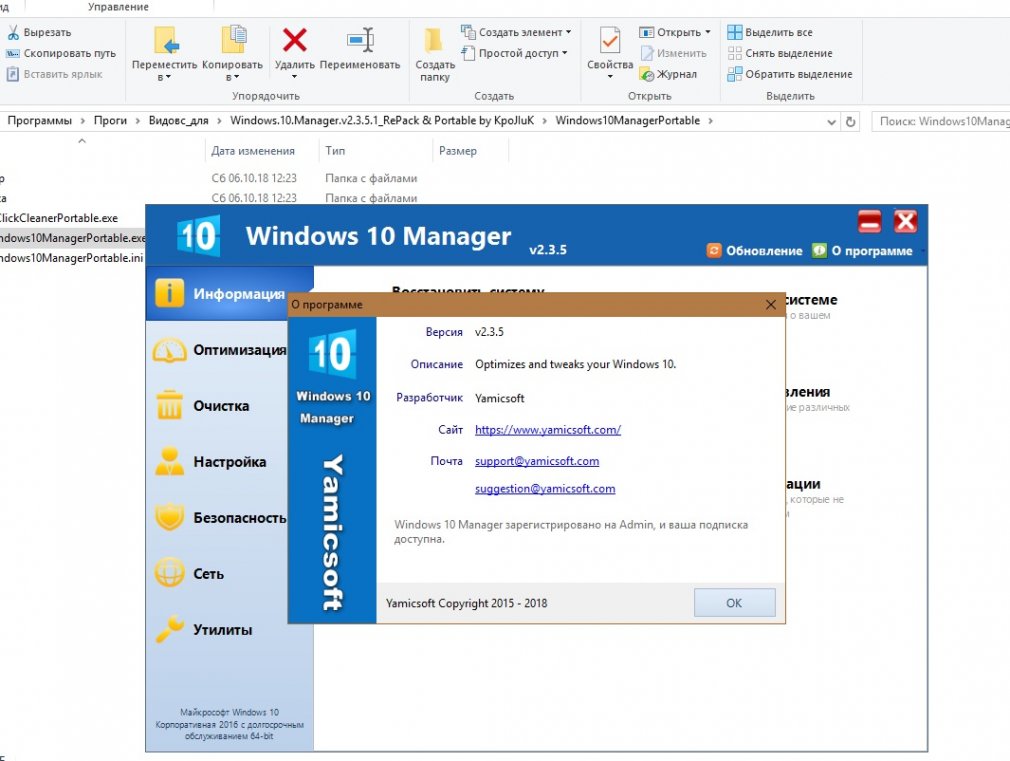This screenshot has height=761, width=1010.
Task: Select the ClickCleanerPortable.exe file
Action: 59,218
